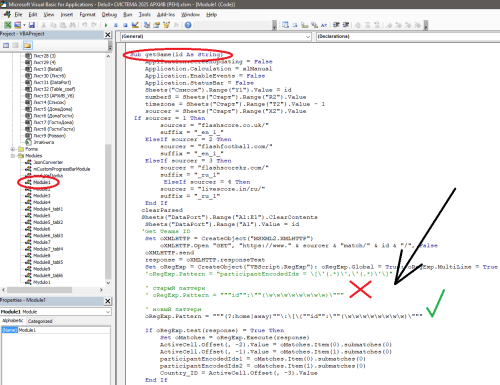Switch to the Categorized properties tab
The image size is (500, 385).
pyautogui.click(x=40, y=321)
